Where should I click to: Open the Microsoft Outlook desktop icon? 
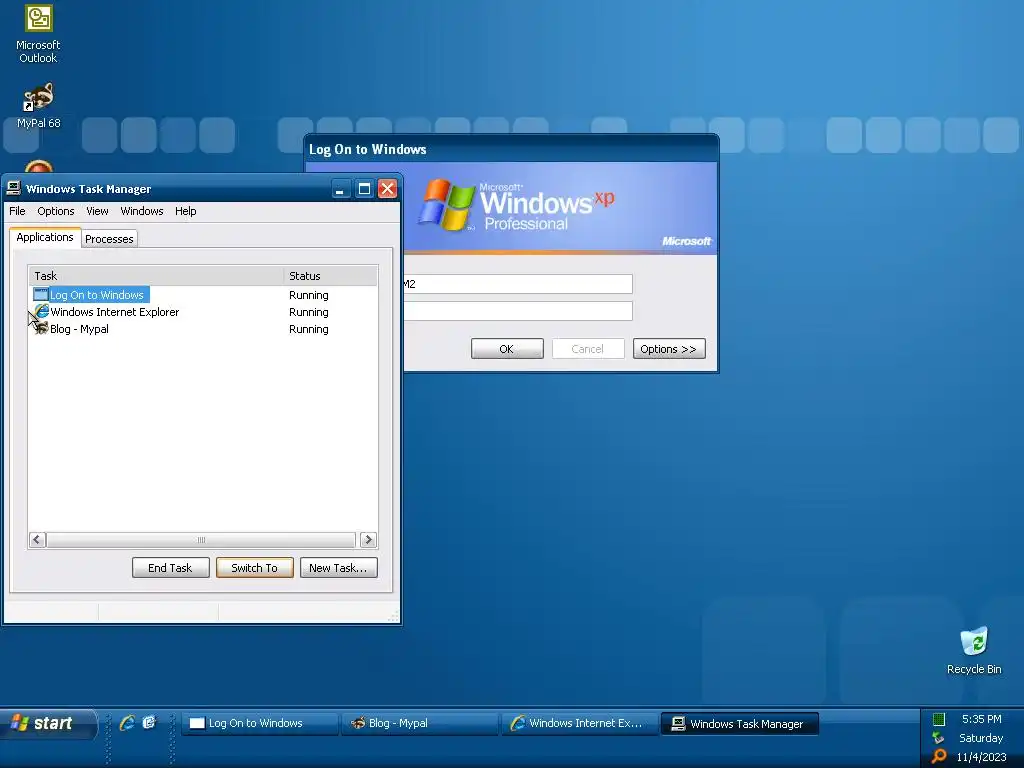(39, 34)
